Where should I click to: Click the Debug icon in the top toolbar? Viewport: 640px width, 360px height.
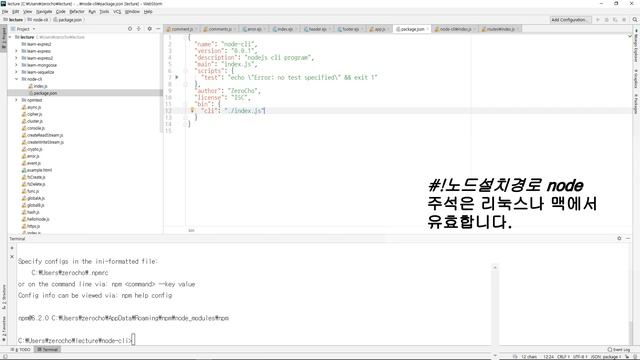click(x=607, y=20)
